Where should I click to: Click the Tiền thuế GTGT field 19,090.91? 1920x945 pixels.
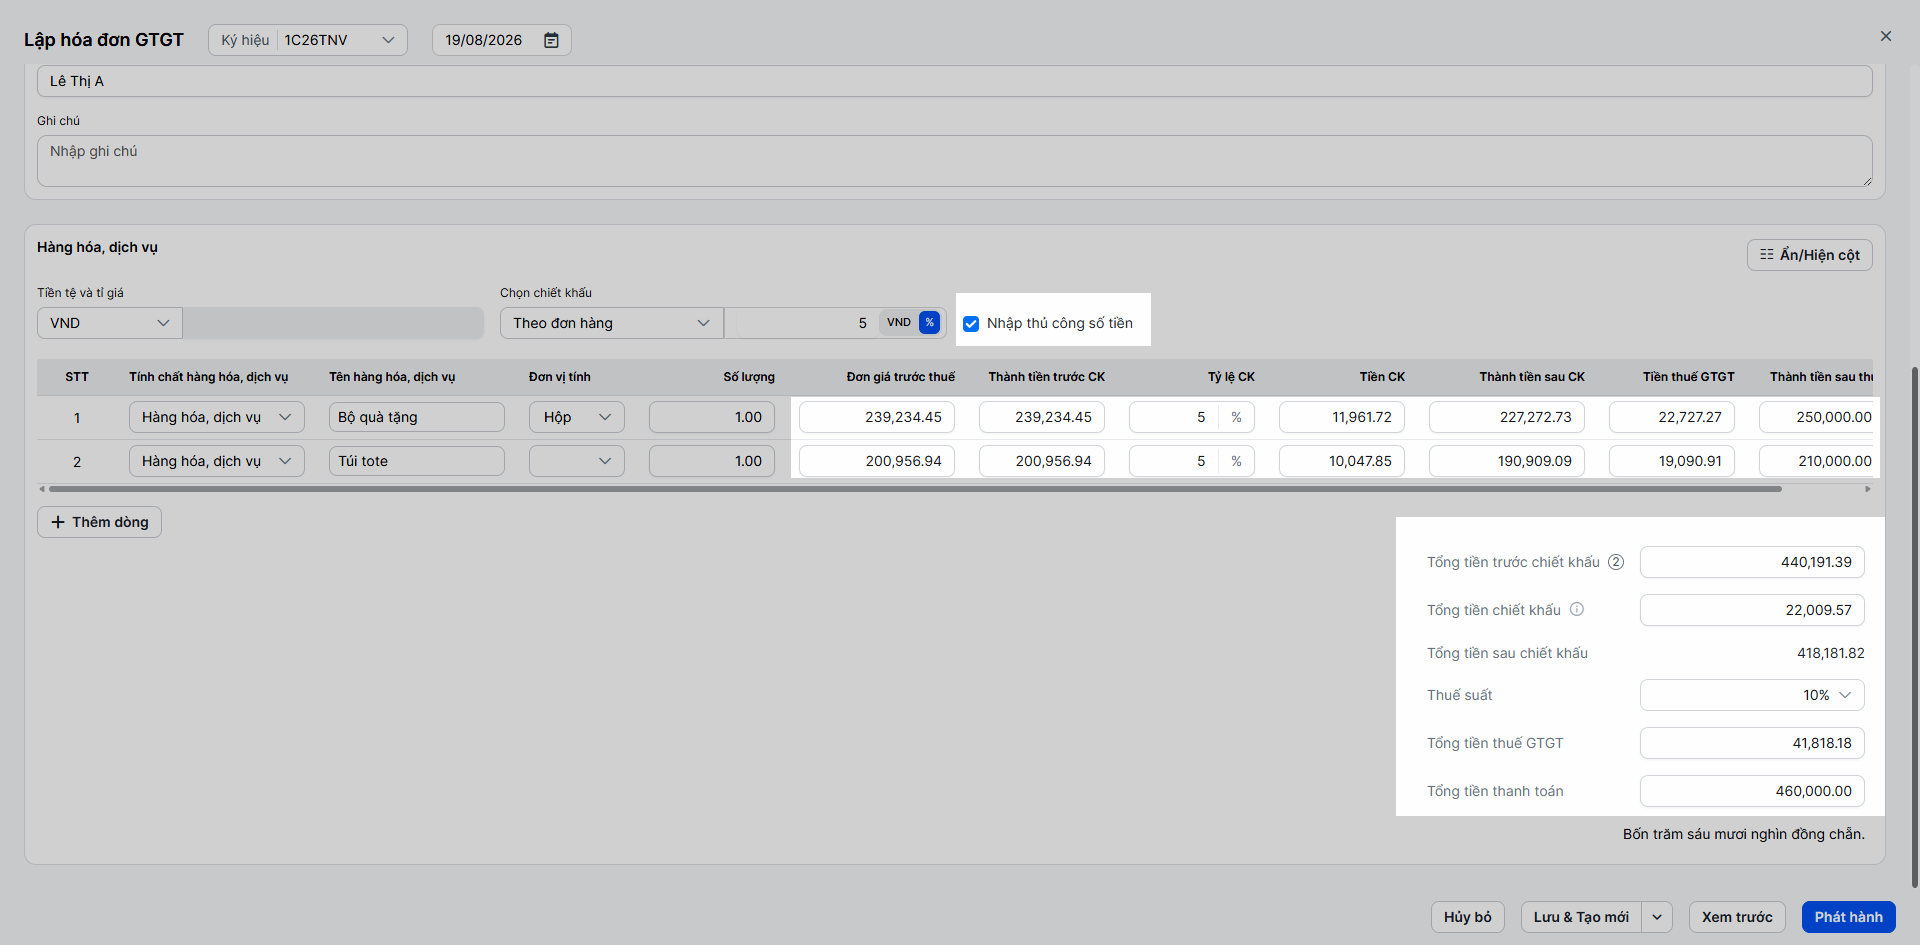click(1672, 461)
